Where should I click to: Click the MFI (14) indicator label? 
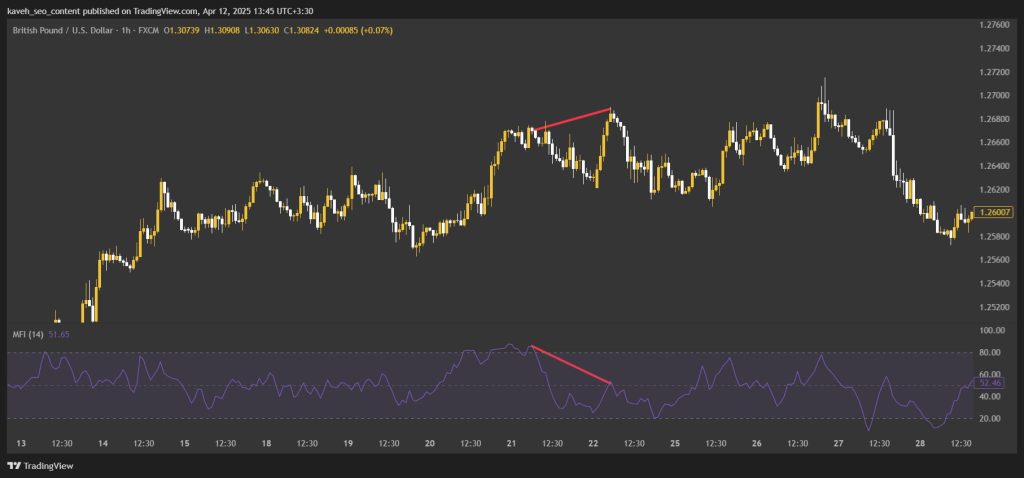coord(28,334)
